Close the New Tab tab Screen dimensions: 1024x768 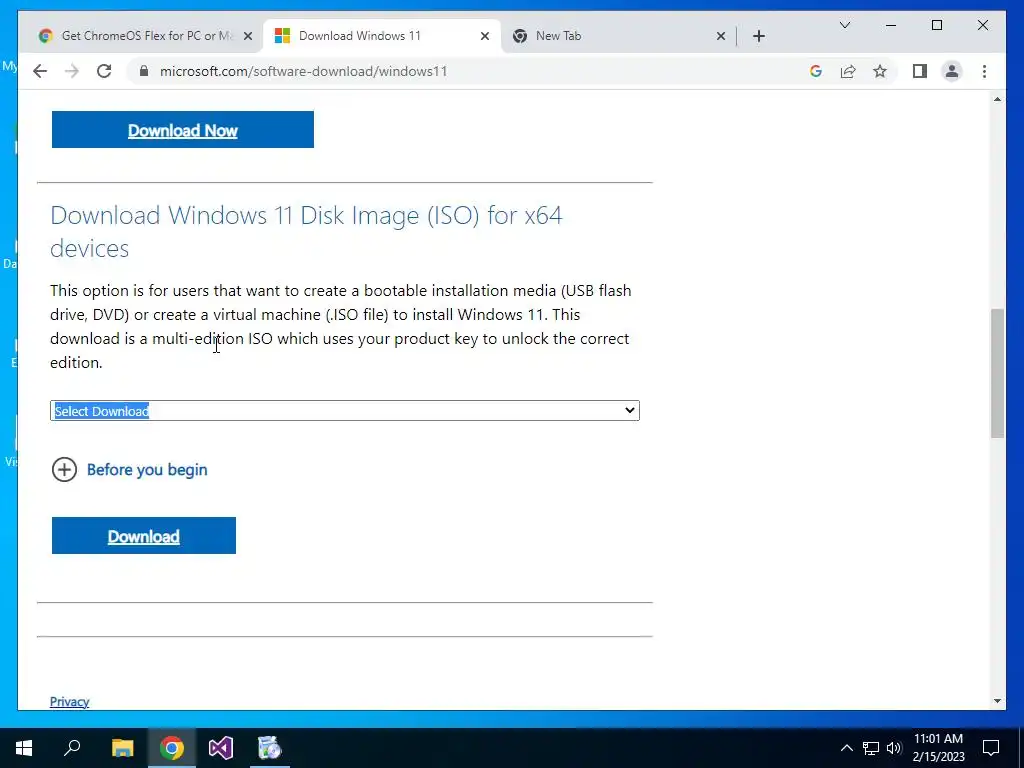[720, 36]
